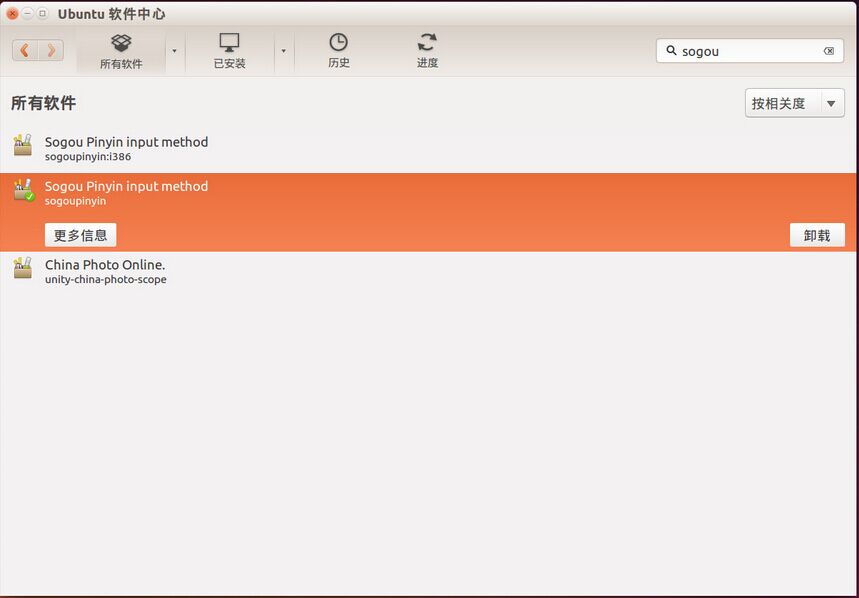
Task: Click 卸载 to uninstall sogoupinyin
Action: 817,235
